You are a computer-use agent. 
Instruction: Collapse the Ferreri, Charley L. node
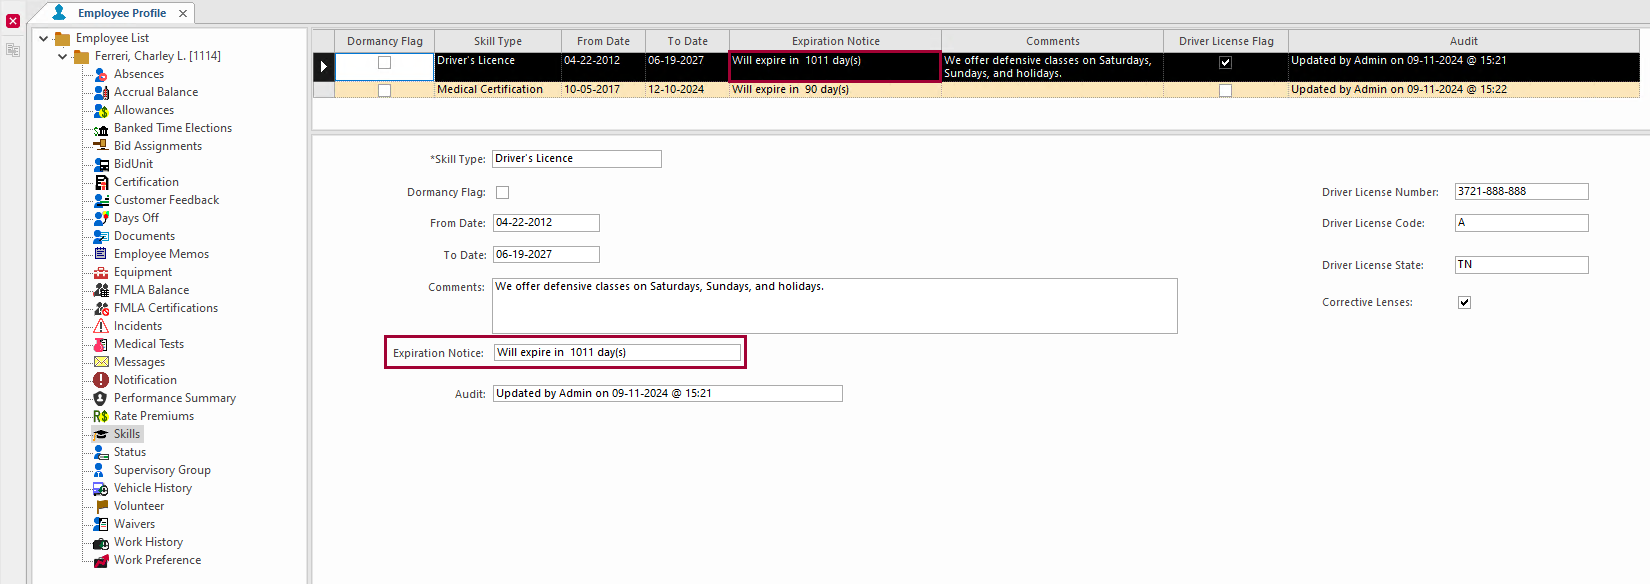(x=63, y=56)
